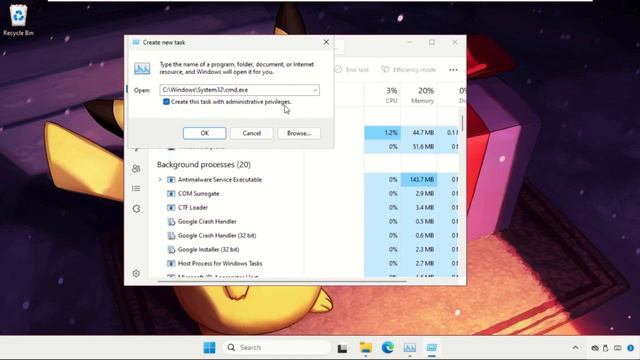Open the Services page icon in Task Manager sidebar
This screenshot has width=640, height=360.
click(x=136, y=209)
